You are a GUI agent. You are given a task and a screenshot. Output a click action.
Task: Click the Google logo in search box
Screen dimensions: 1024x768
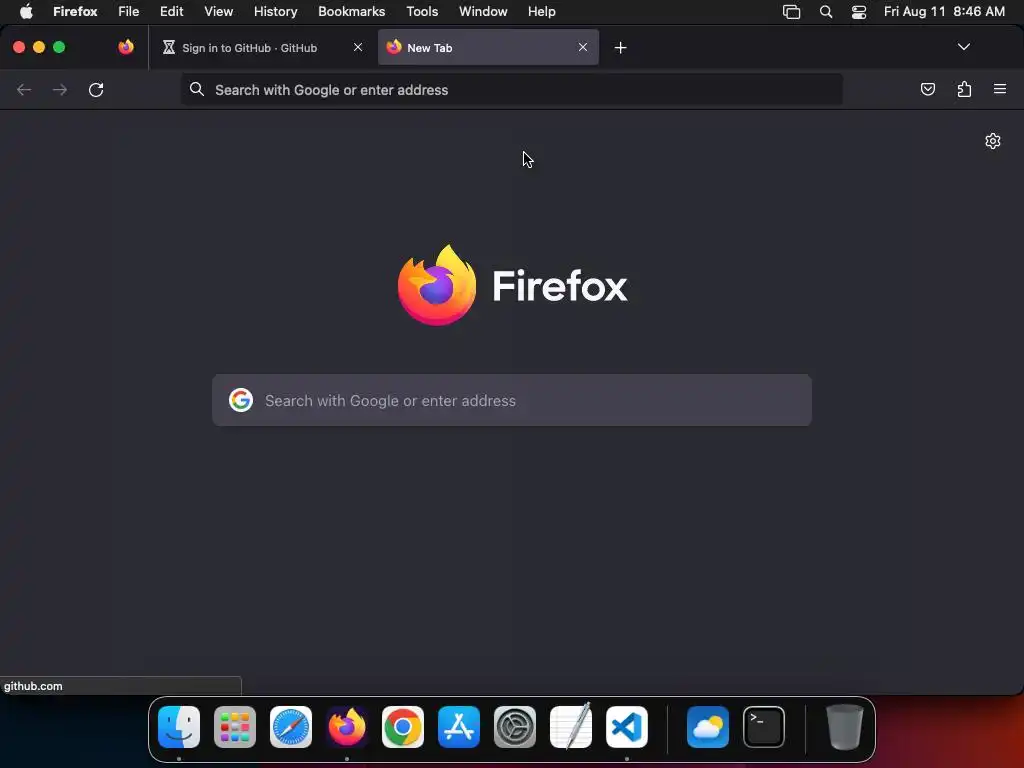pyautogui.click(x=241, y=400)
